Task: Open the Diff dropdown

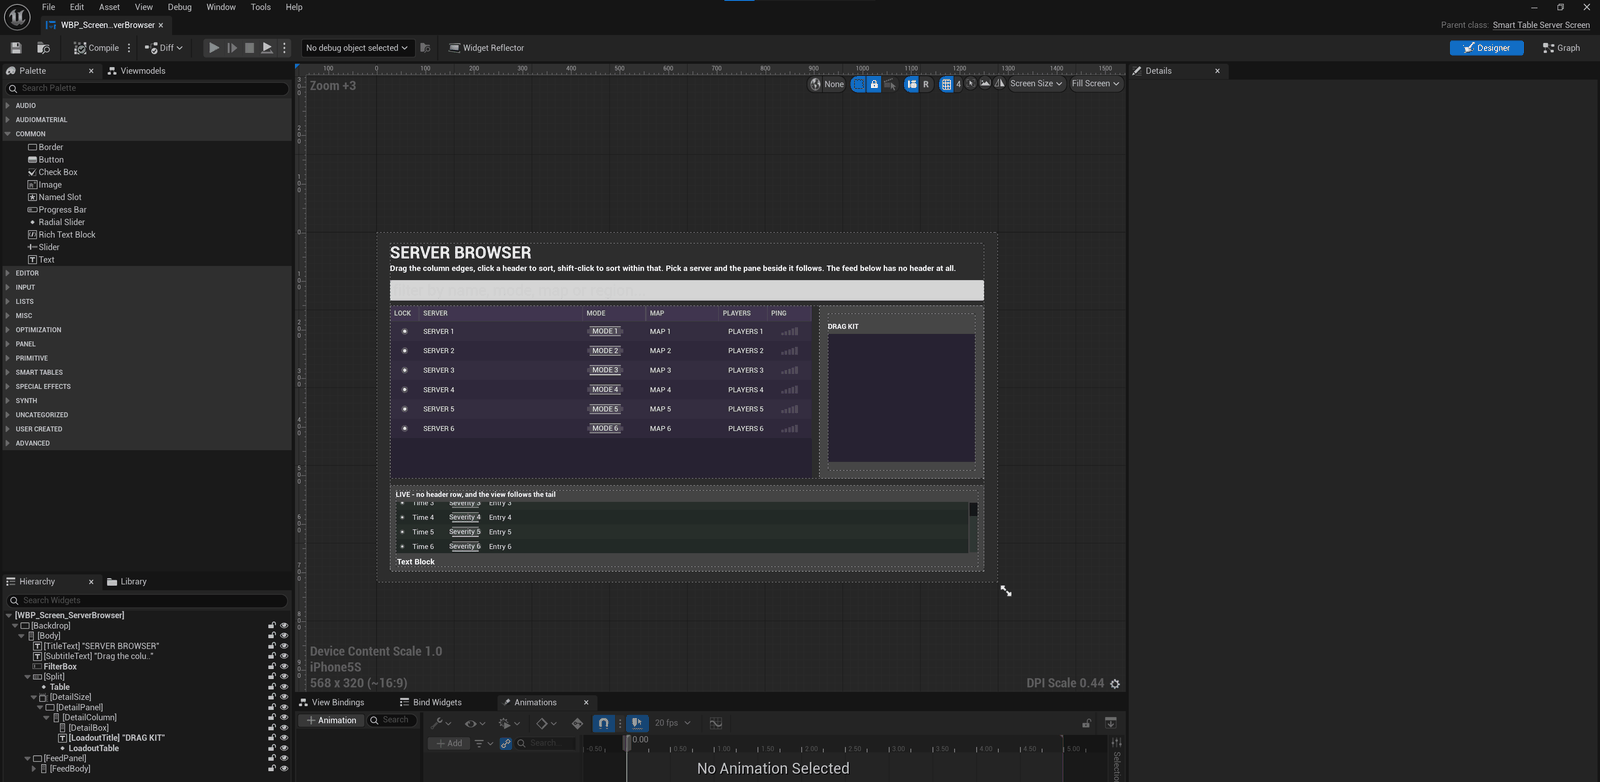Action: point(164,48)
